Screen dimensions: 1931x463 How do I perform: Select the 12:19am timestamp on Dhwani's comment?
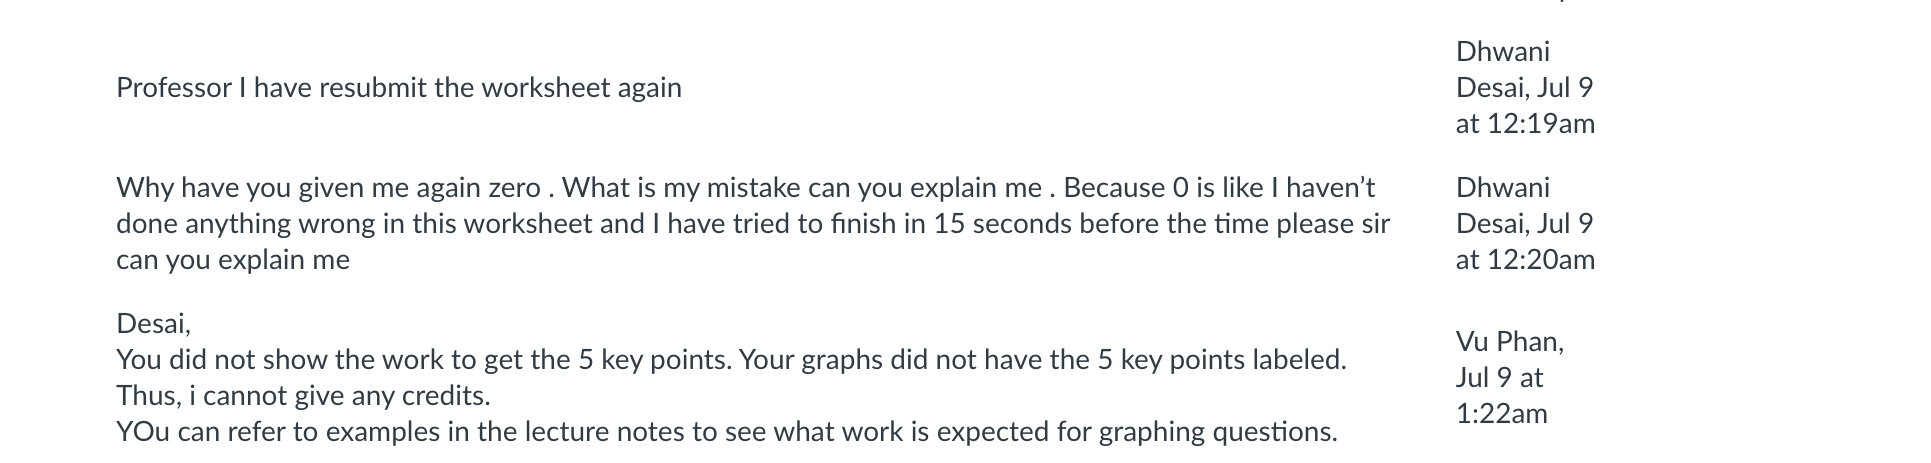coord(1525,124)
